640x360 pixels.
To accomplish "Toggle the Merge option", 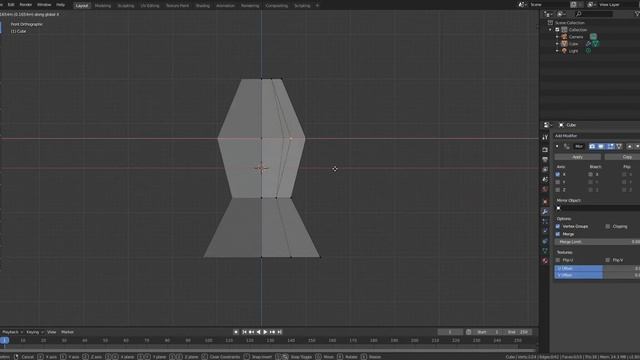I will coord(558,234).
